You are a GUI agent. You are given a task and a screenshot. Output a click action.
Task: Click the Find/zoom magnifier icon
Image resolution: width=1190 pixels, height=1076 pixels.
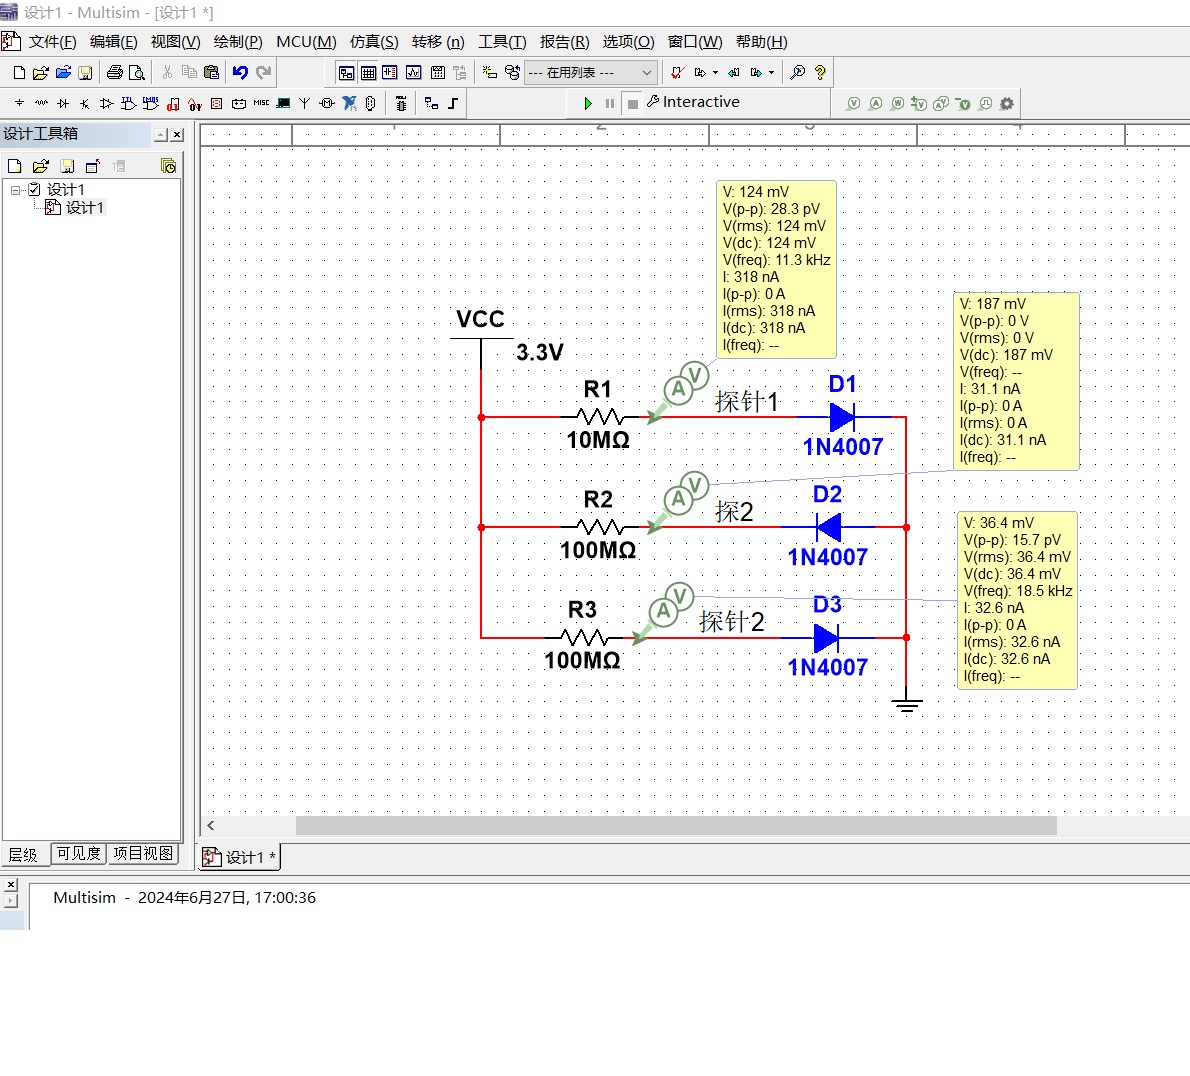pyautogui.click(x=798, y=73)
